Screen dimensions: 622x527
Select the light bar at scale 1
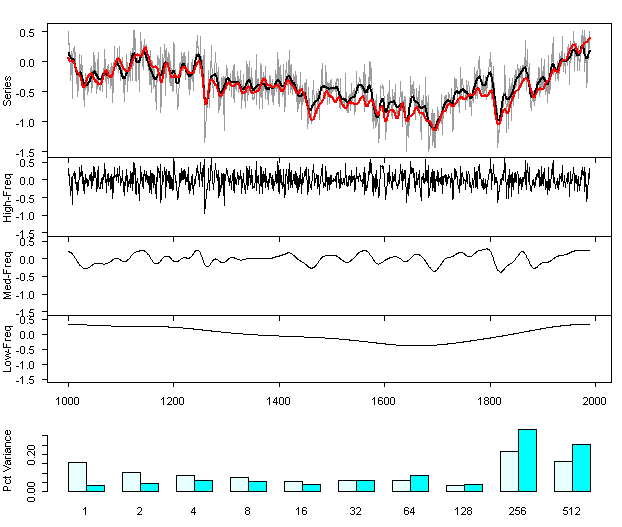tap(77, 476)
